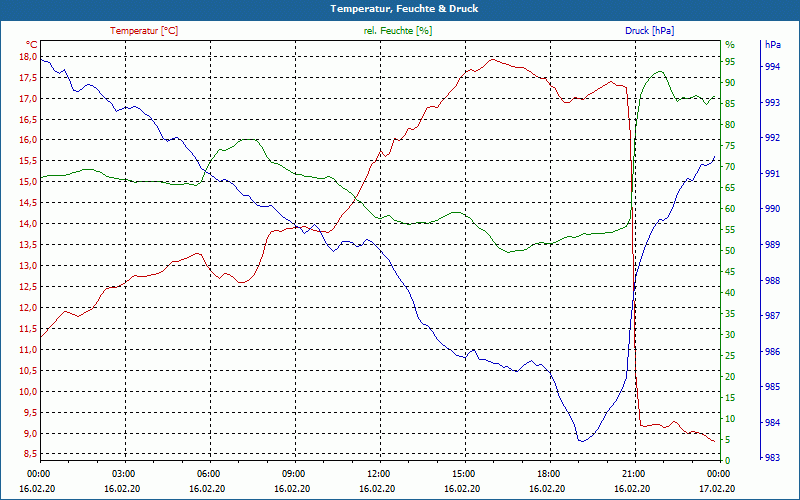
Task: Click the '50' humidity axis value
Action: coord(730,251)
